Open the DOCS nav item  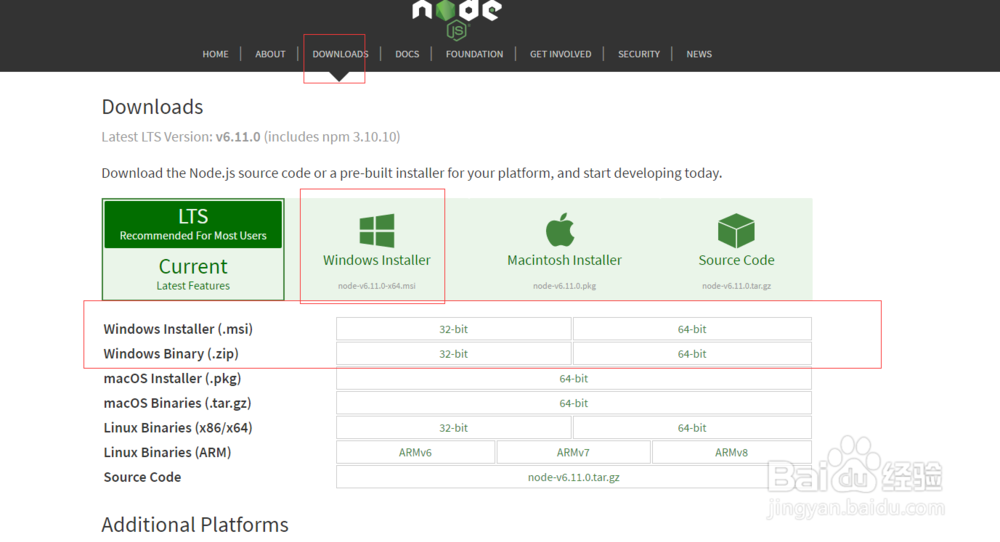[x=407, y=54]
